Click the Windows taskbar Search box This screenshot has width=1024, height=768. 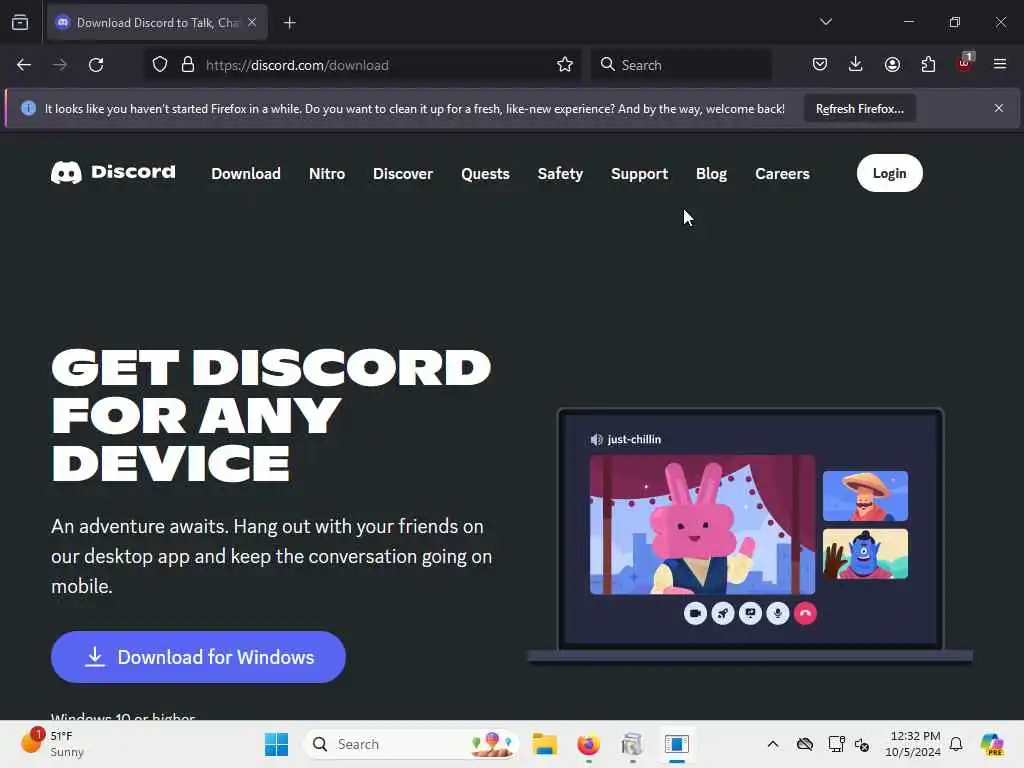[x=411, y=744]
